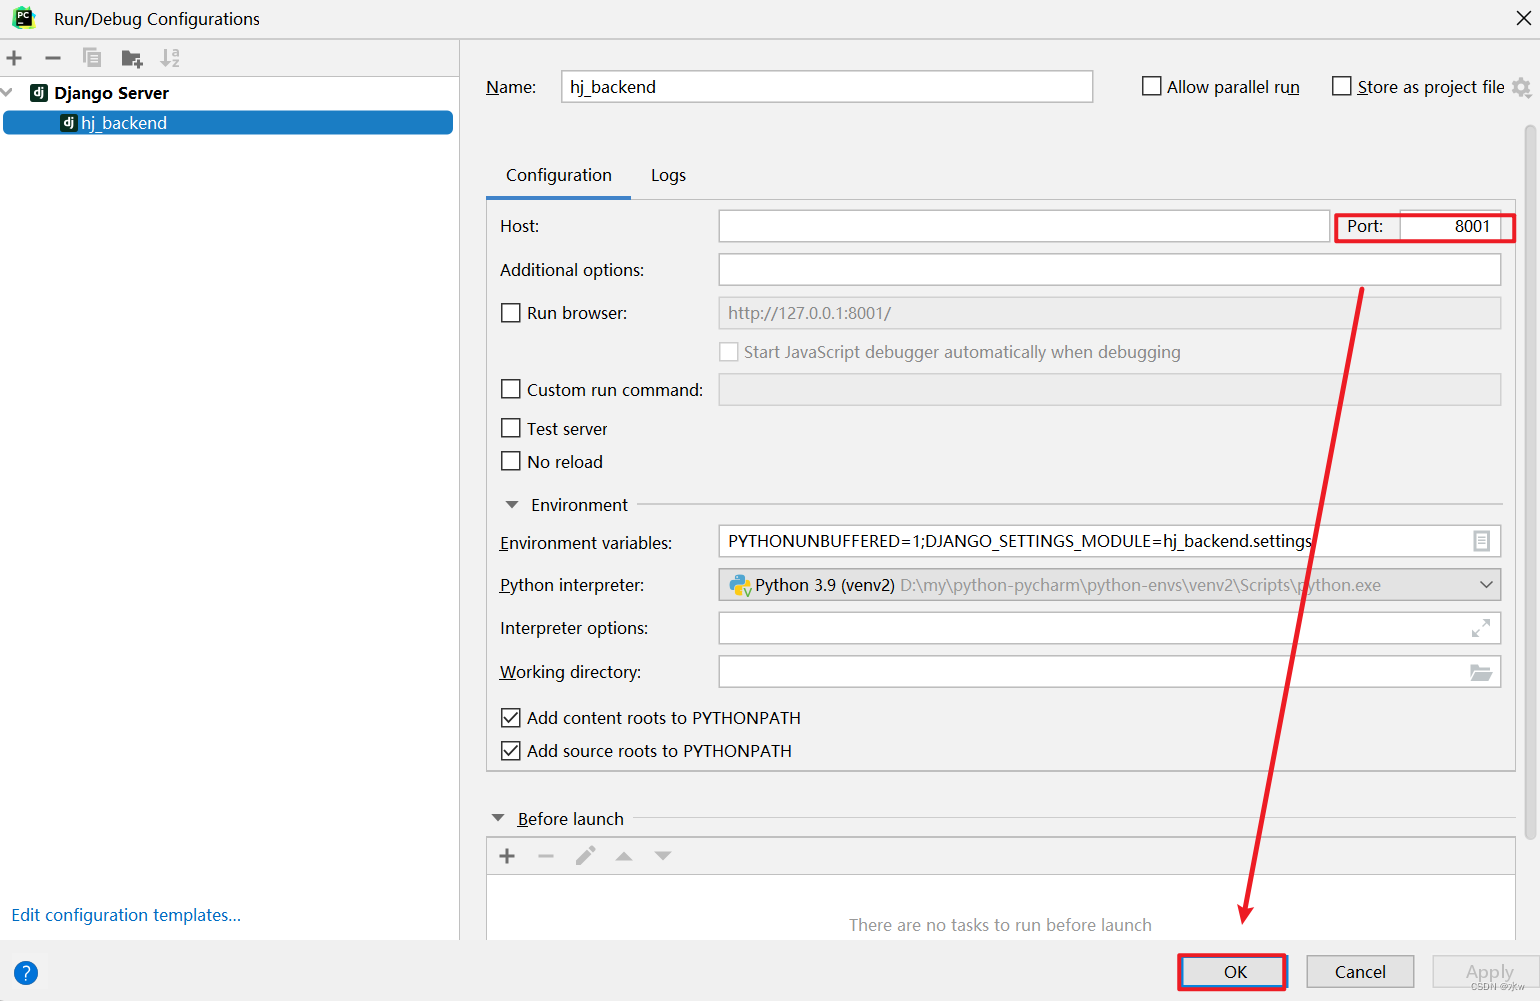Remove the before launch task
1540x1001 pixels.
546,856
